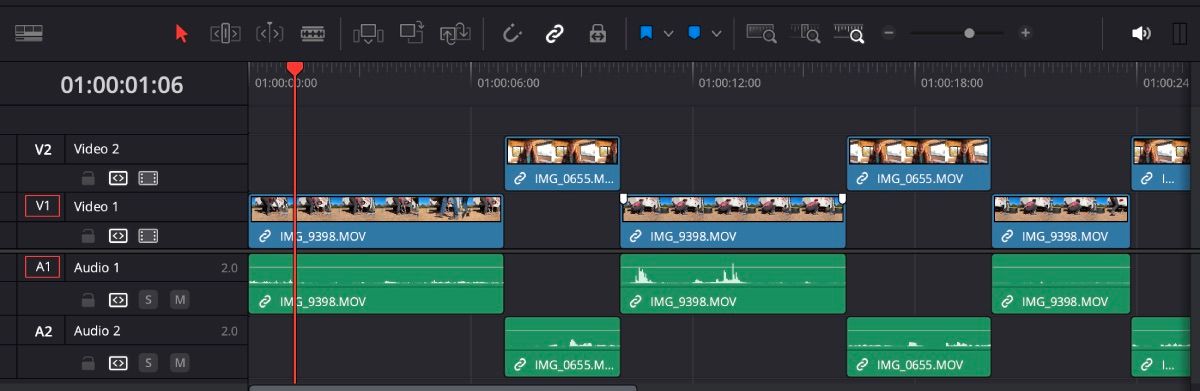Toggle Linked Selection chain icon
The image size is (1200, 391).
tap(554, 33)
